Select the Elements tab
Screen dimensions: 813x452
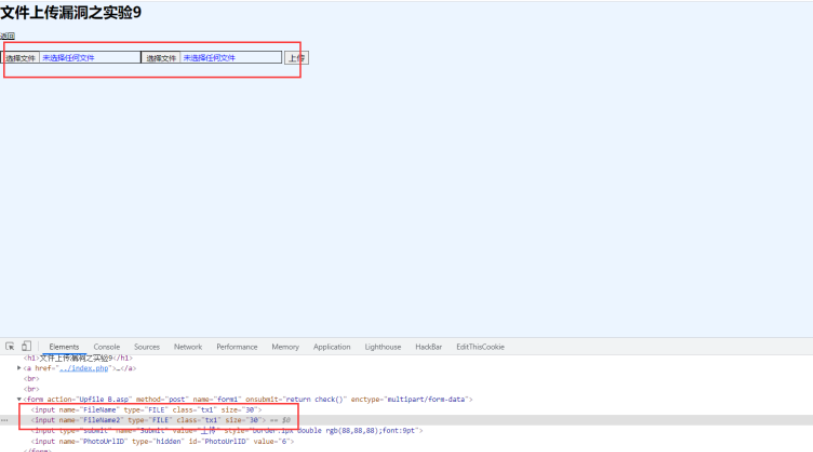tap(64, 347)
